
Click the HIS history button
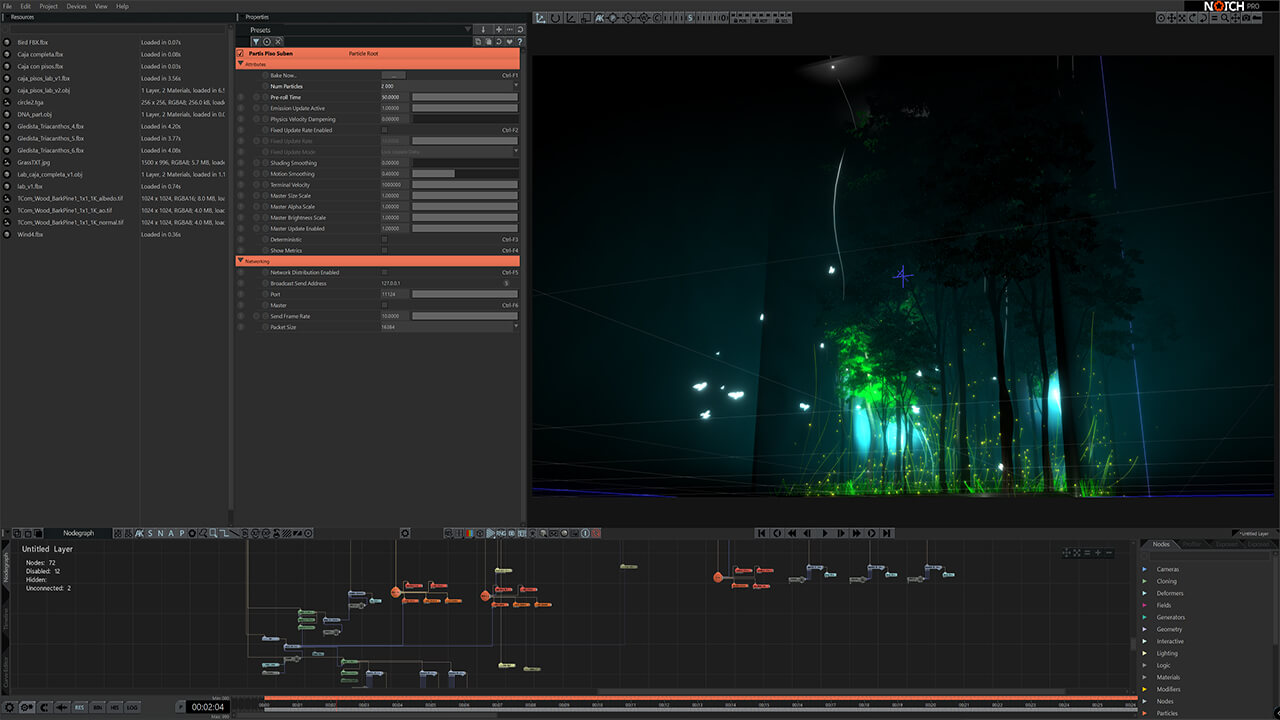[115, 707]
